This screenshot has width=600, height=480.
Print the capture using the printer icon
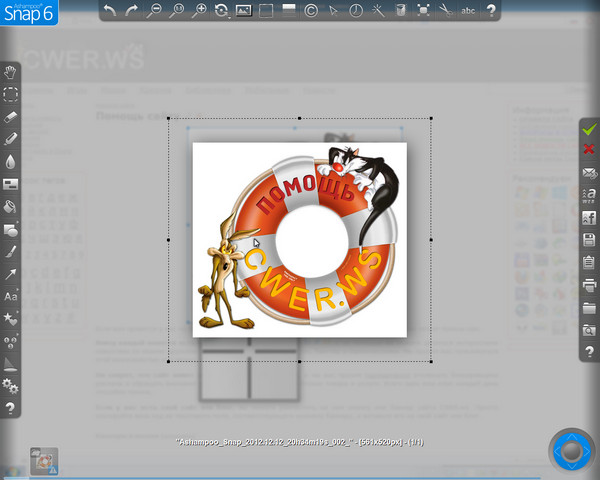tap(589, 285)
